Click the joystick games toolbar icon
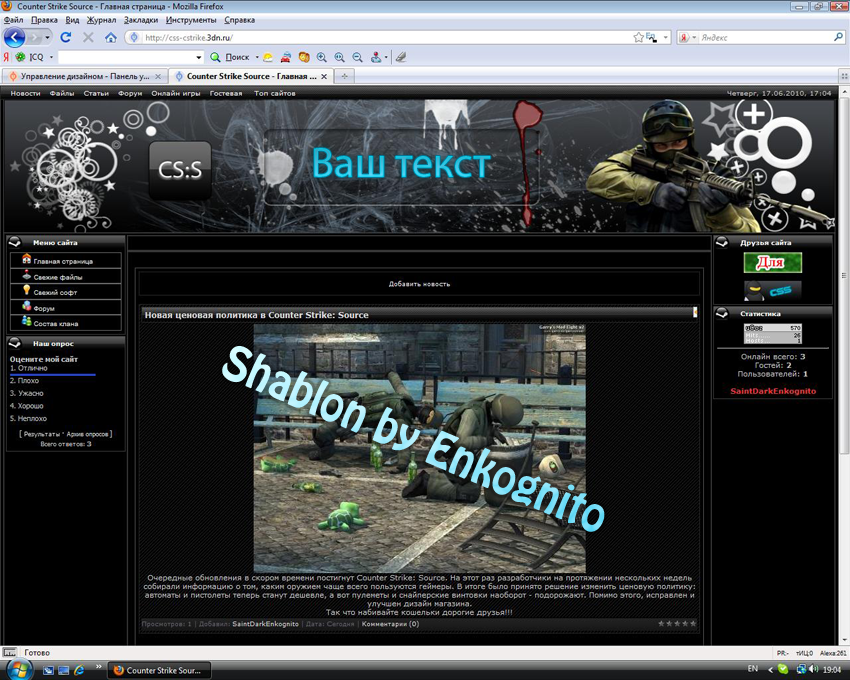Image resolution: width=850 pixels, height=680 pixels. [376, 57]
